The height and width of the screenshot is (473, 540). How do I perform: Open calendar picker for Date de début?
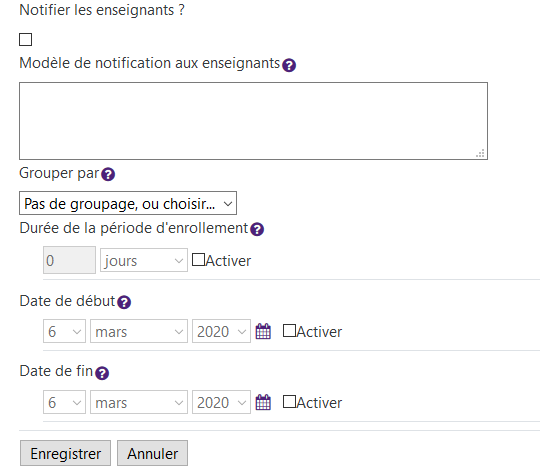pos(263,331)
